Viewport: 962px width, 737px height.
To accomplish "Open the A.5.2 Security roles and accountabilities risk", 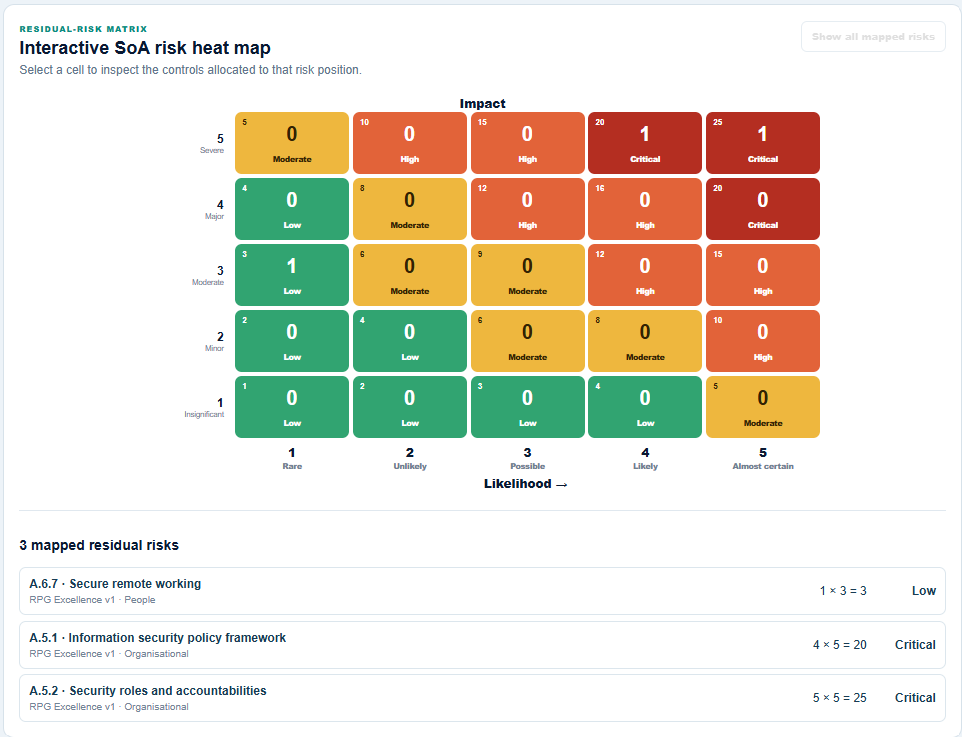I will 482,698.
